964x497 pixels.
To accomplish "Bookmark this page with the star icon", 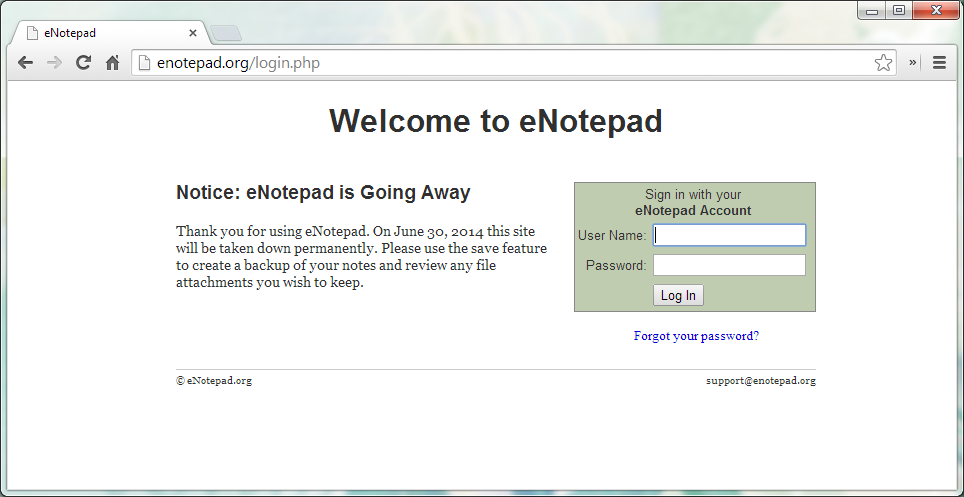I will 883,63.
